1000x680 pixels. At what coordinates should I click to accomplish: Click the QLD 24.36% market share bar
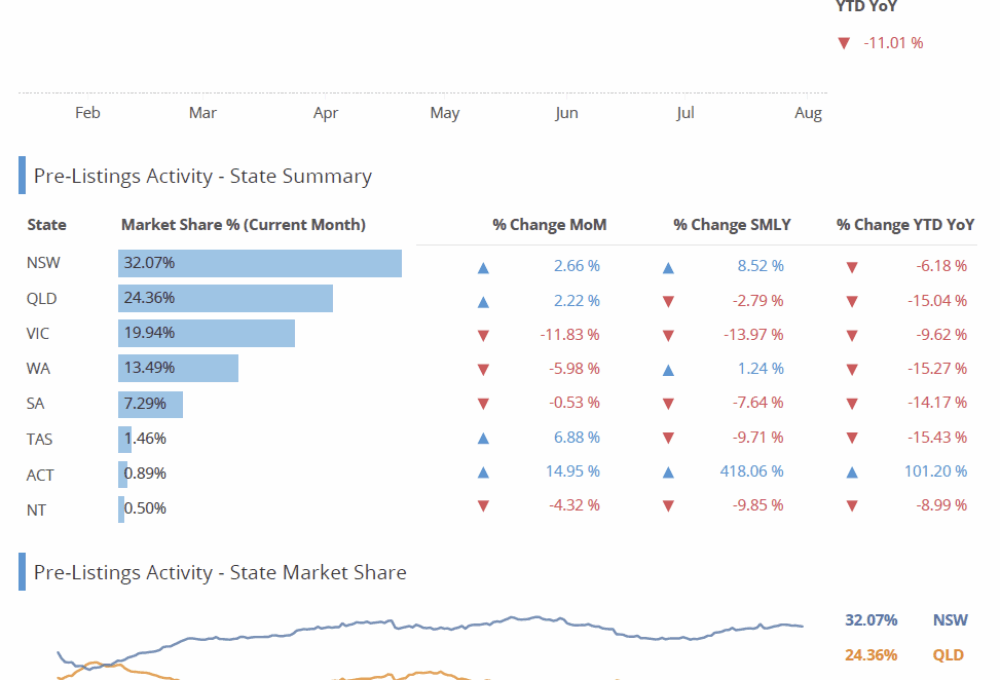point(225,298)
